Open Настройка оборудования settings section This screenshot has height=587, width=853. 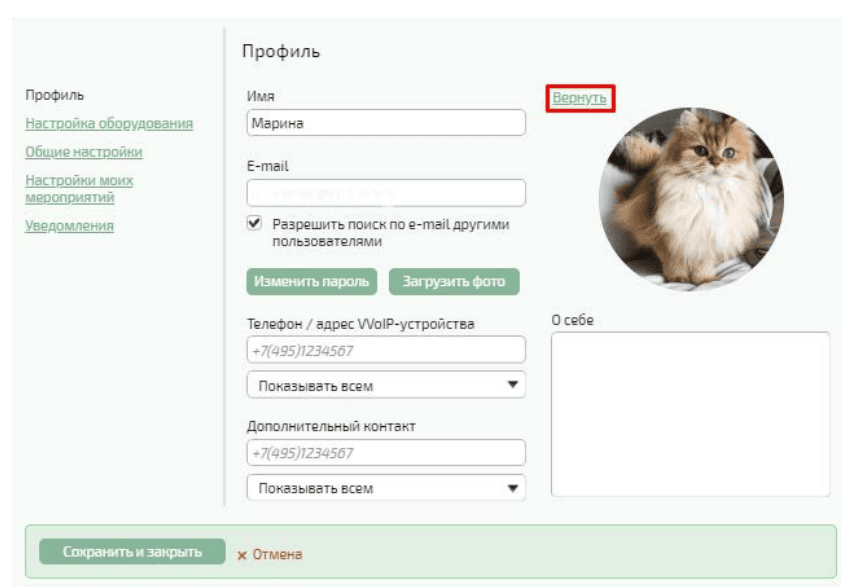(109, 124)
